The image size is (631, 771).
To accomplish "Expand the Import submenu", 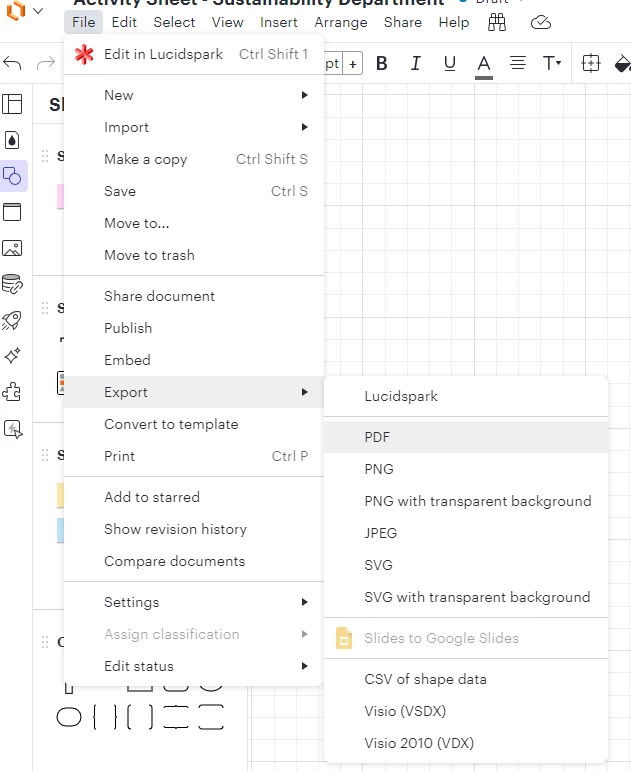I will click(194, 127).
